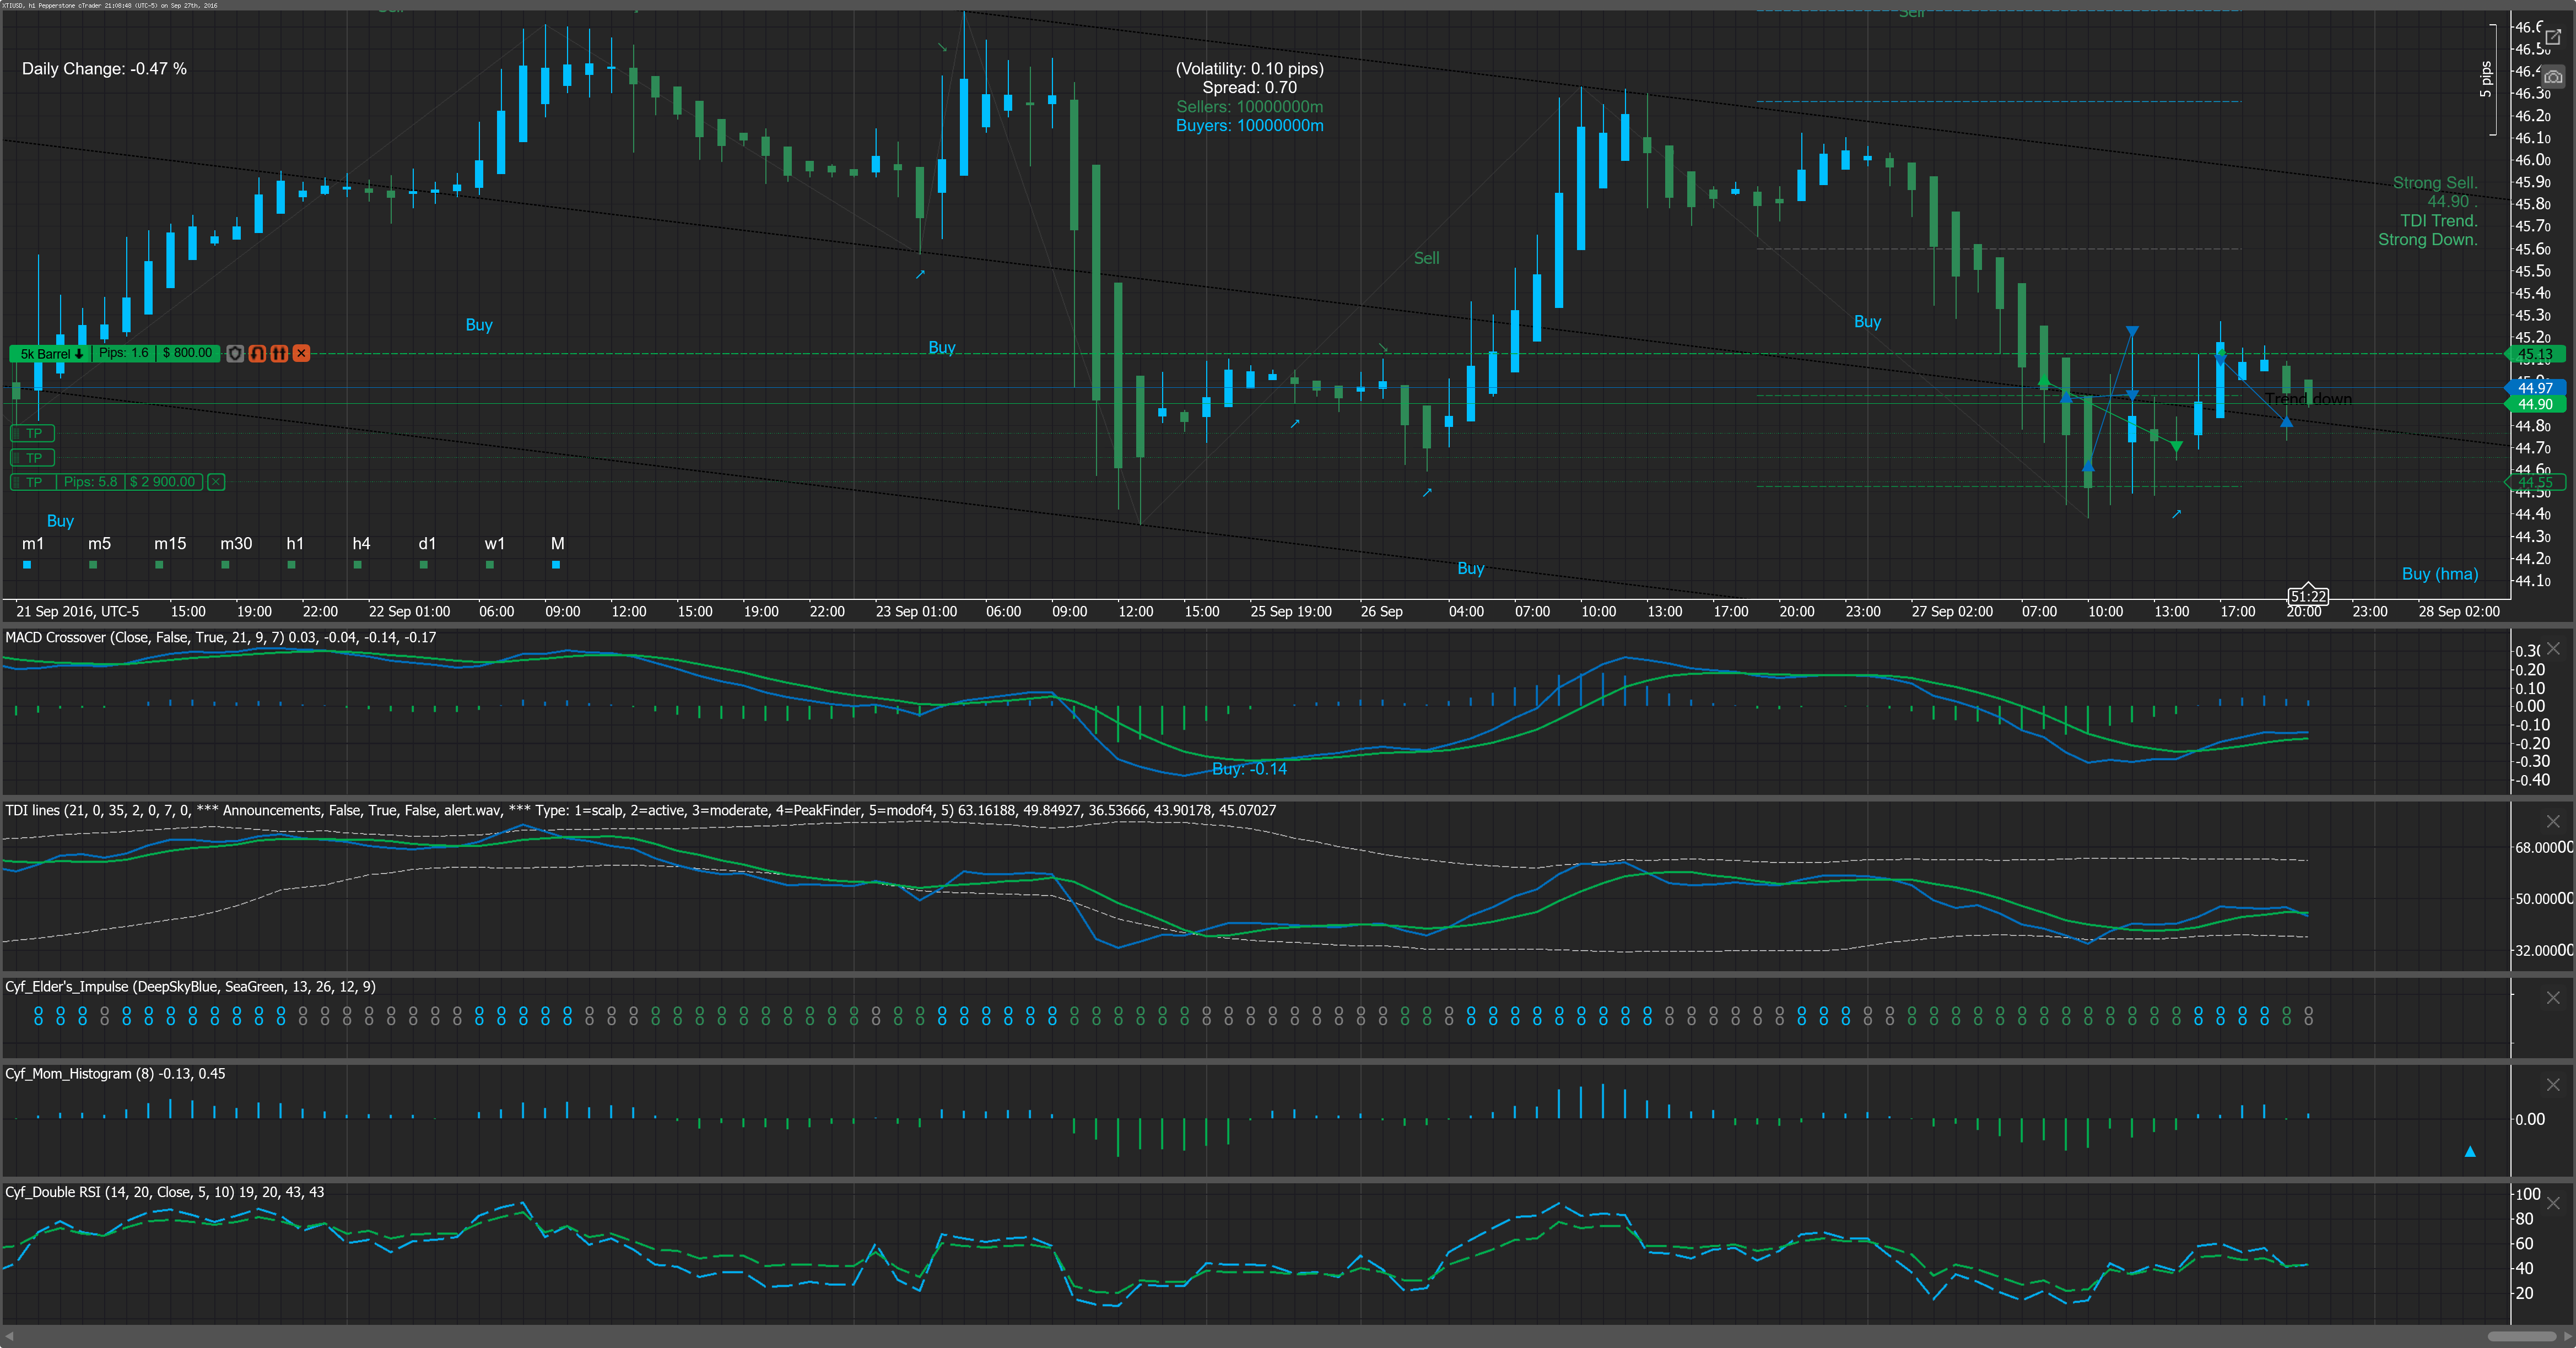This screenshot has height=1348, width=2576.
Task: Click the MACD Crossover indicator title
Action: (220, 637)
